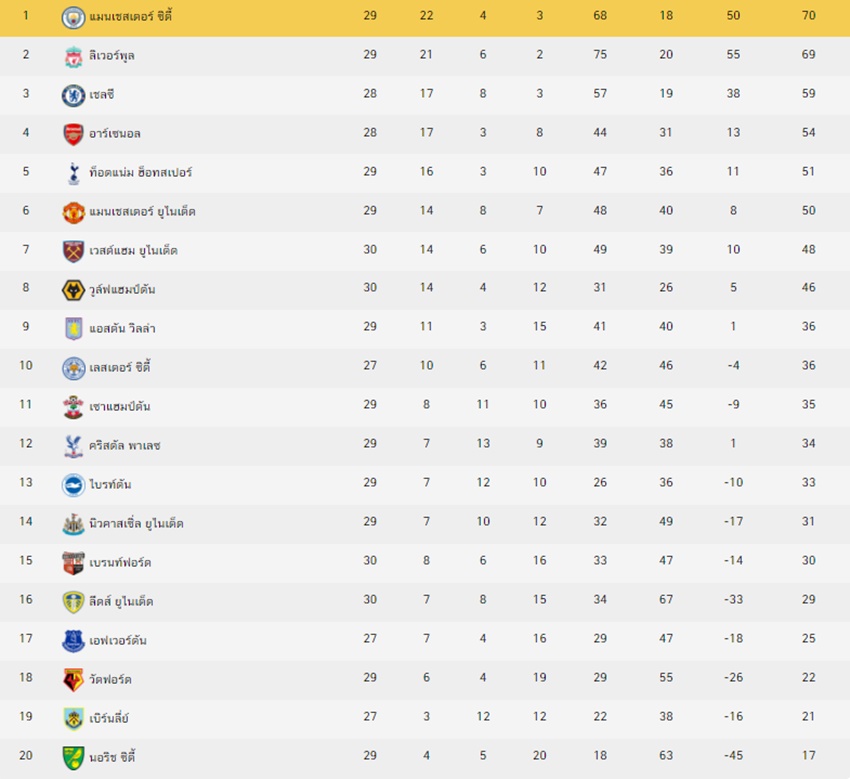Click the Leicester City crest
This screenshot has height=779, width=850.
(x=73, y=368)
